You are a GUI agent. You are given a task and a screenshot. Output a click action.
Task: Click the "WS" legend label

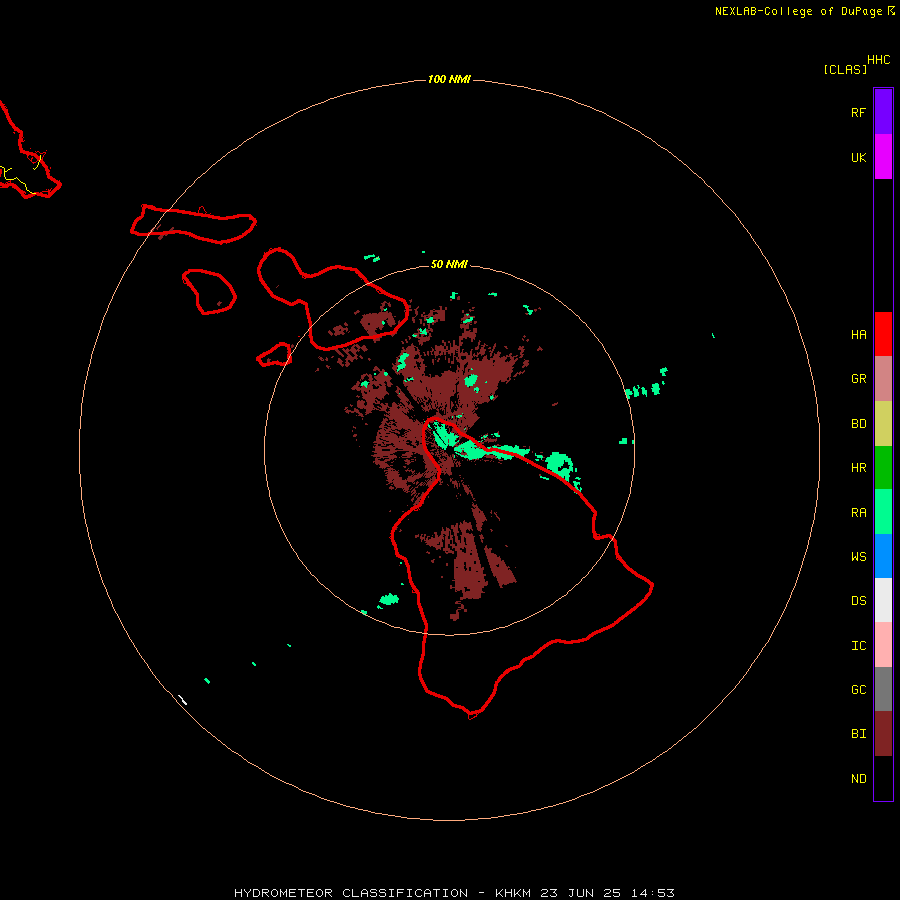point(858,557)
